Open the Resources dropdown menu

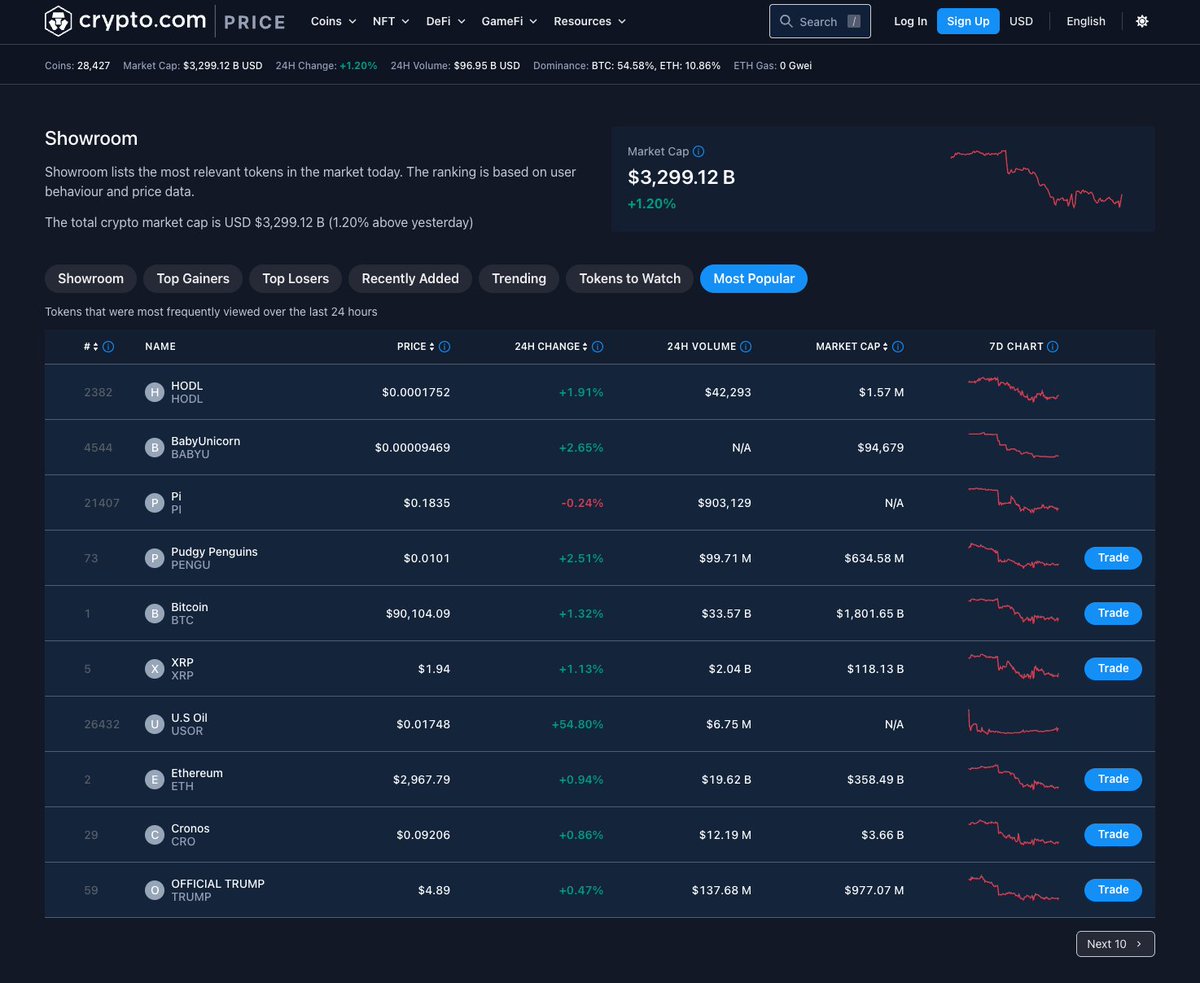tap(589, 21)
